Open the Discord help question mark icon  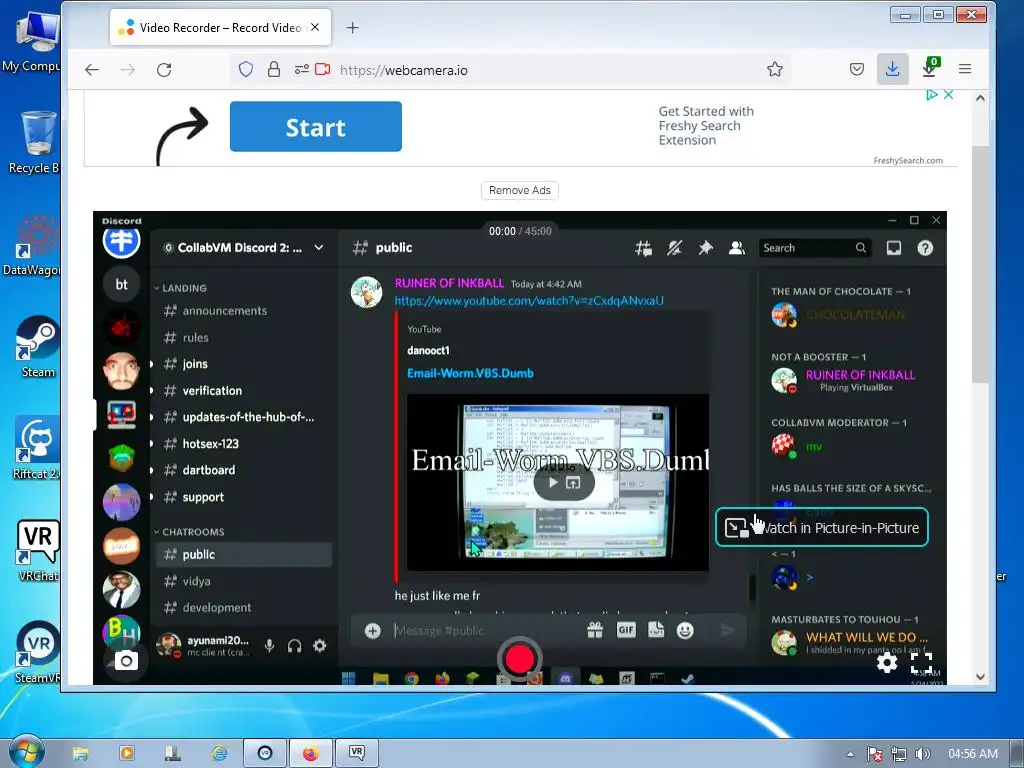click(925, 248)
